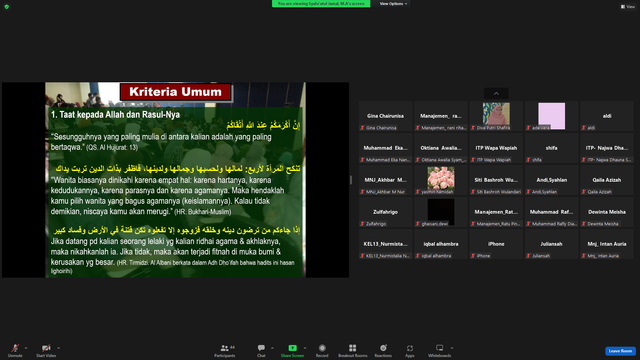Select the shifa participant tile
This screenshot has height=360, width=640.
[x=551, y=148]
